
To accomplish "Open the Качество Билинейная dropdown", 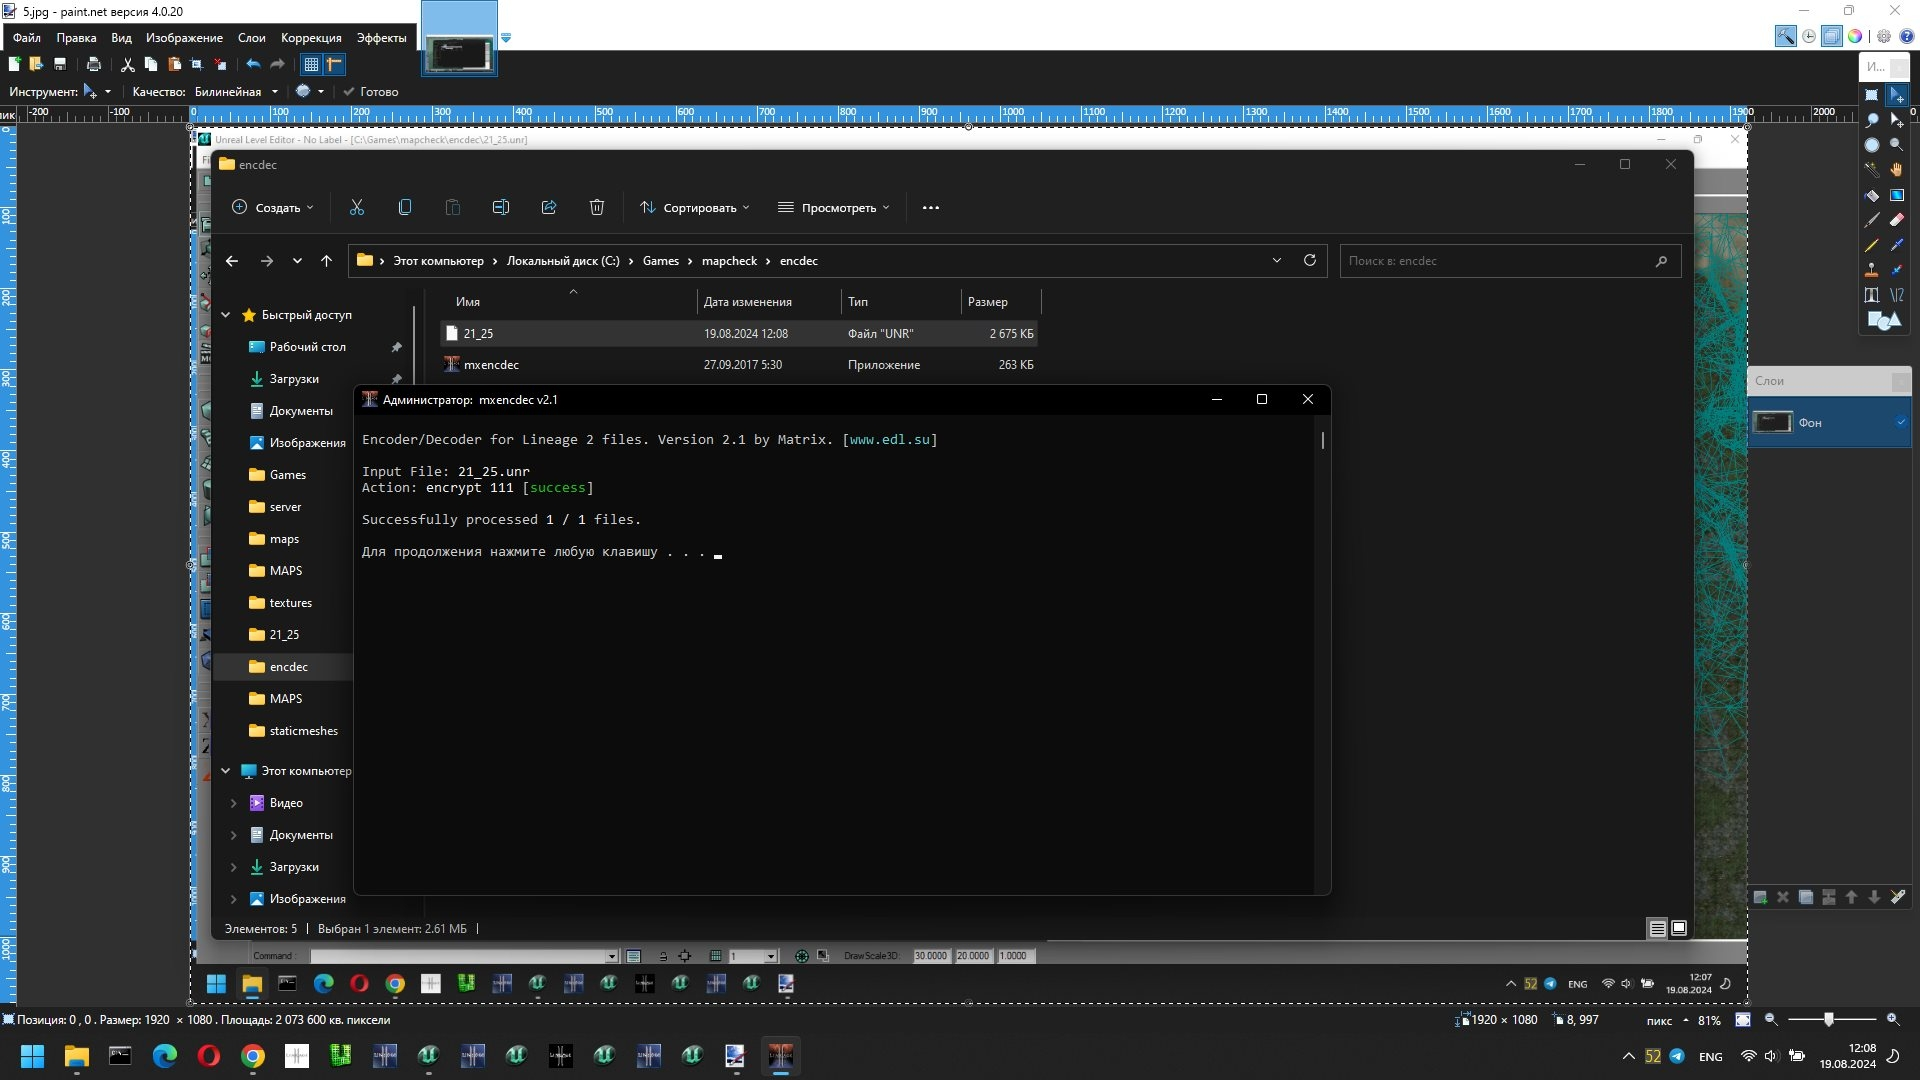I will pyautogui.click(x=236, y=91).
